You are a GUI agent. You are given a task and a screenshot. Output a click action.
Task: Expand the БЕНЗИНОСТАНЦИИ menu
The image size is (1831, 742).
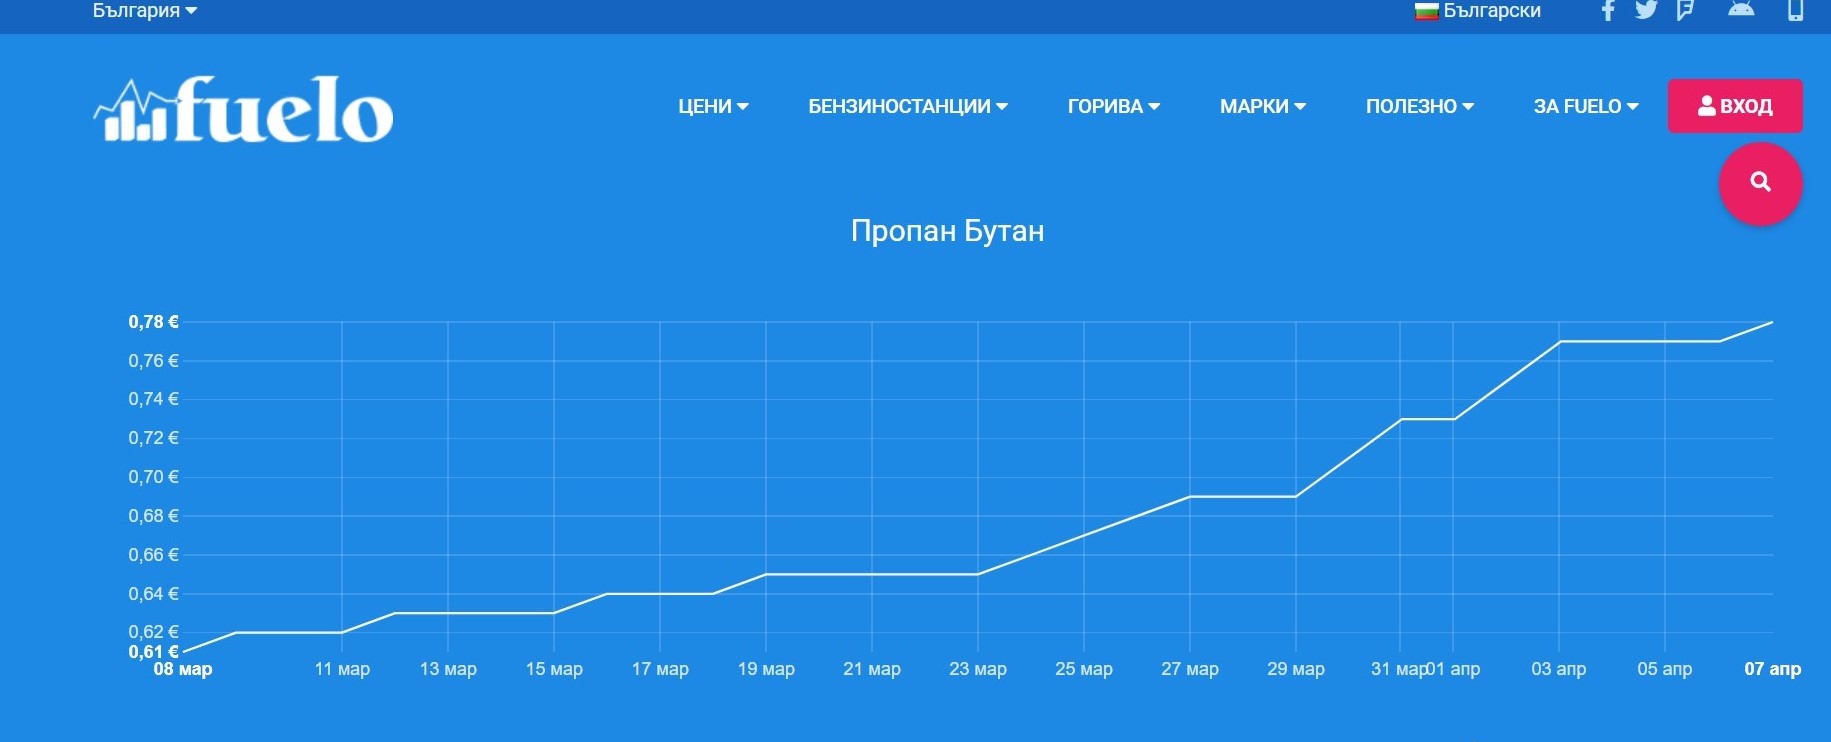[907, 106]
